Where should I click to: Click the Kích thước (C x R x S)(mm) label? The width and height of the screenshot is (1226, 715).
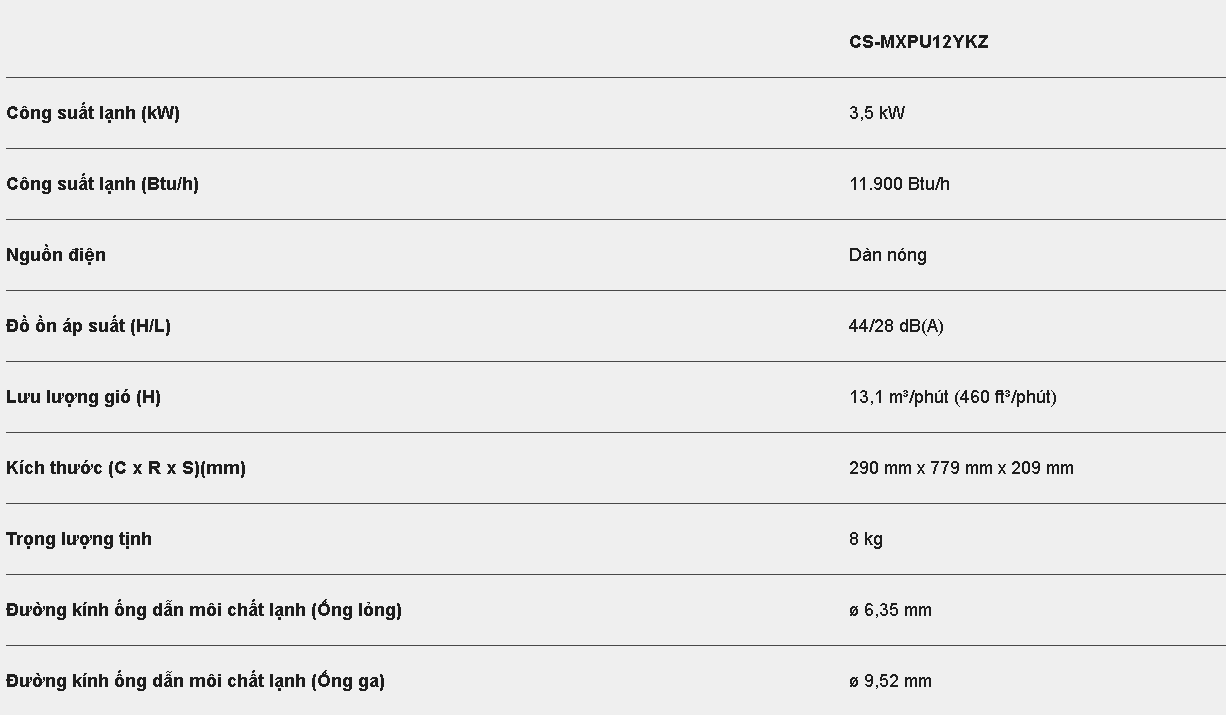click(126, 468)
